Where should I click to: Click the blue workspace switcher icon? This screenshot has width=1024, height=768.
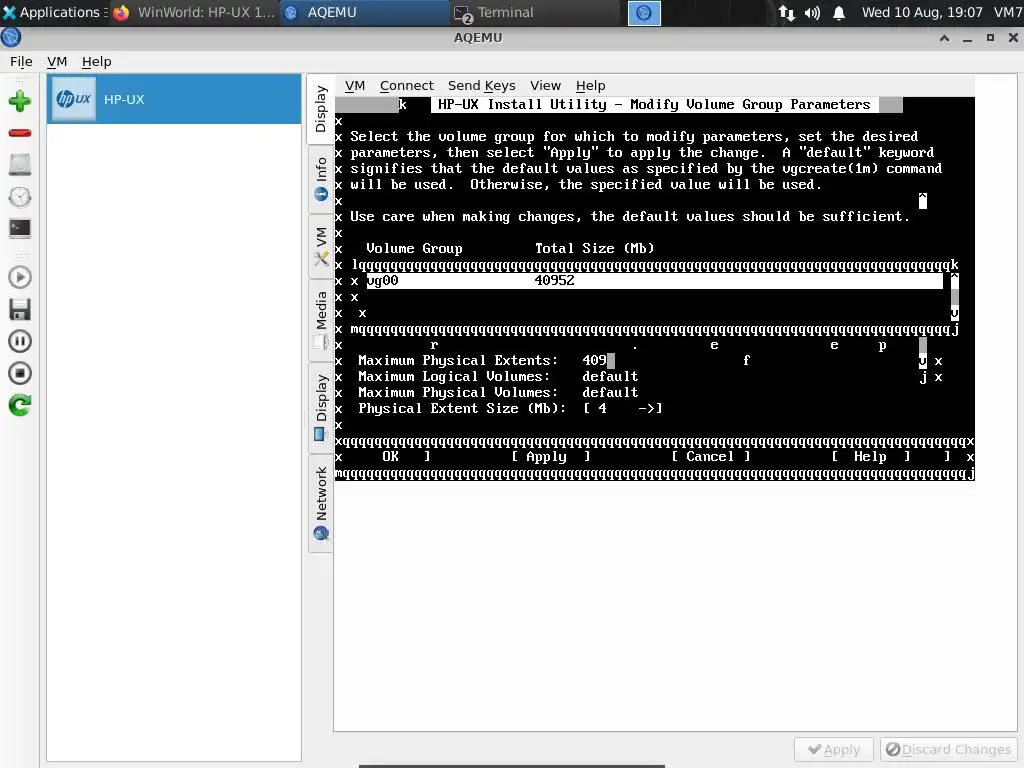pyautogui.click(x=644, y=13)
